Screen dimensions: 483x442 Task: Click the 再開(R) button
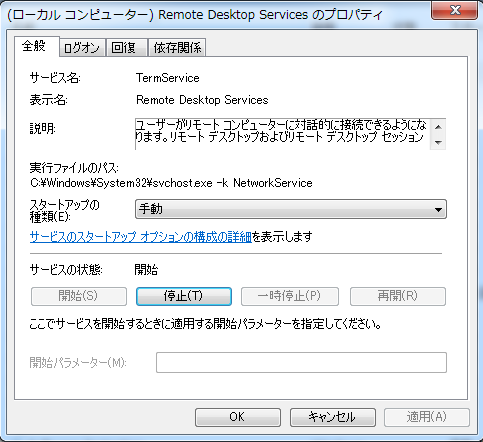tap(398, 296)
